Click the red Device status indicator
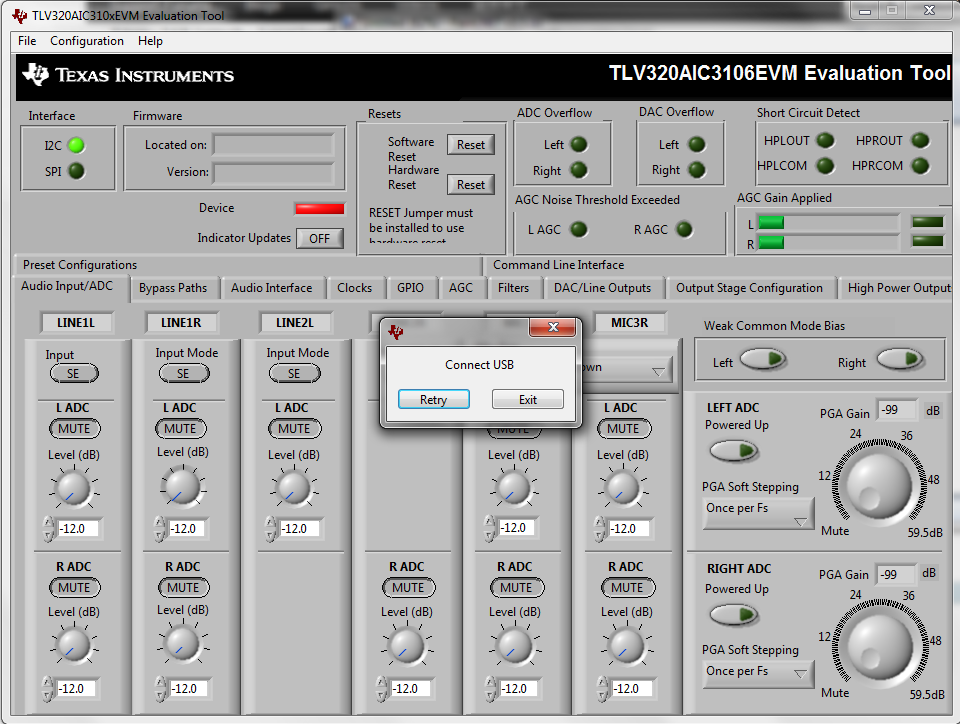Screen dimensions: 960x724 pos(320,209)
